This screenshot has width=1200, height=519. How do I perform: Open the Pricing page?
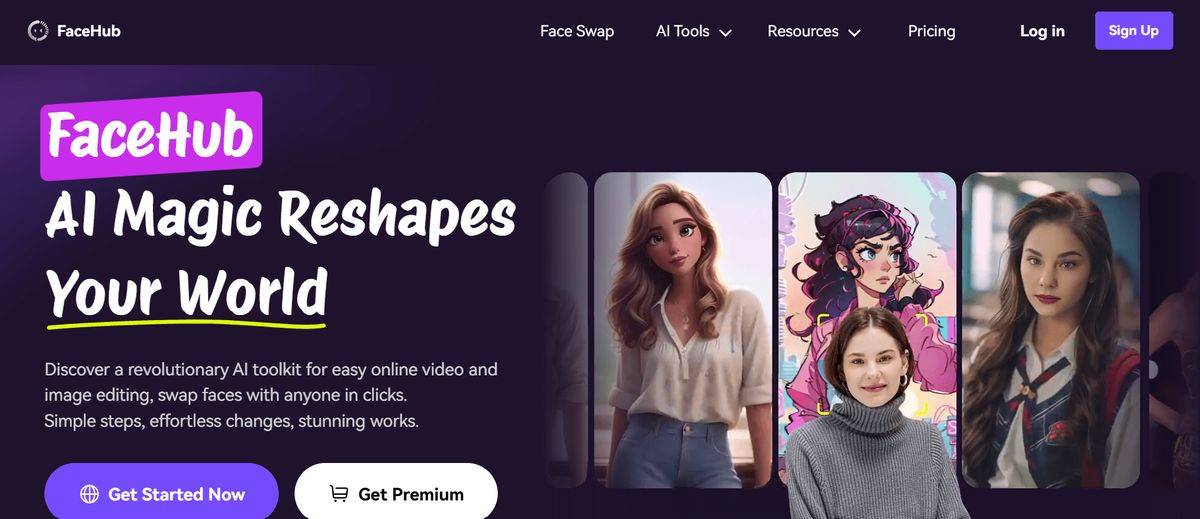coord(931,31)
